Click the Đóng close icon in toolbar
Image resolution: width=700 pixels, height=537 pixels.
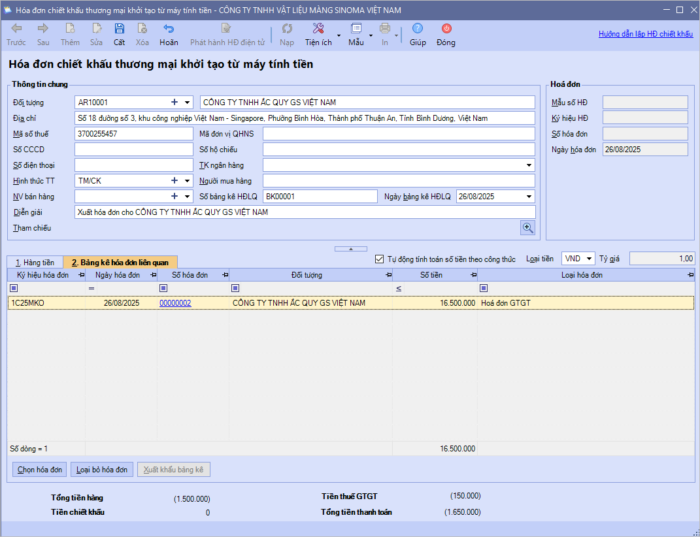446,30
